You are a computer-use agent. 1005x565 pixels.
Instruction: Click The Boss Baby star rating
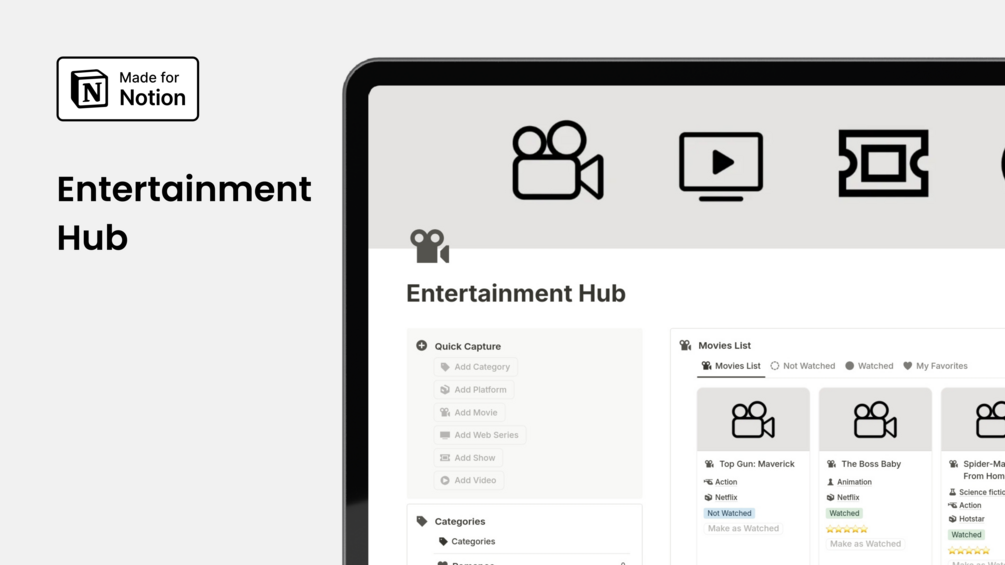(x=847, y=529)
